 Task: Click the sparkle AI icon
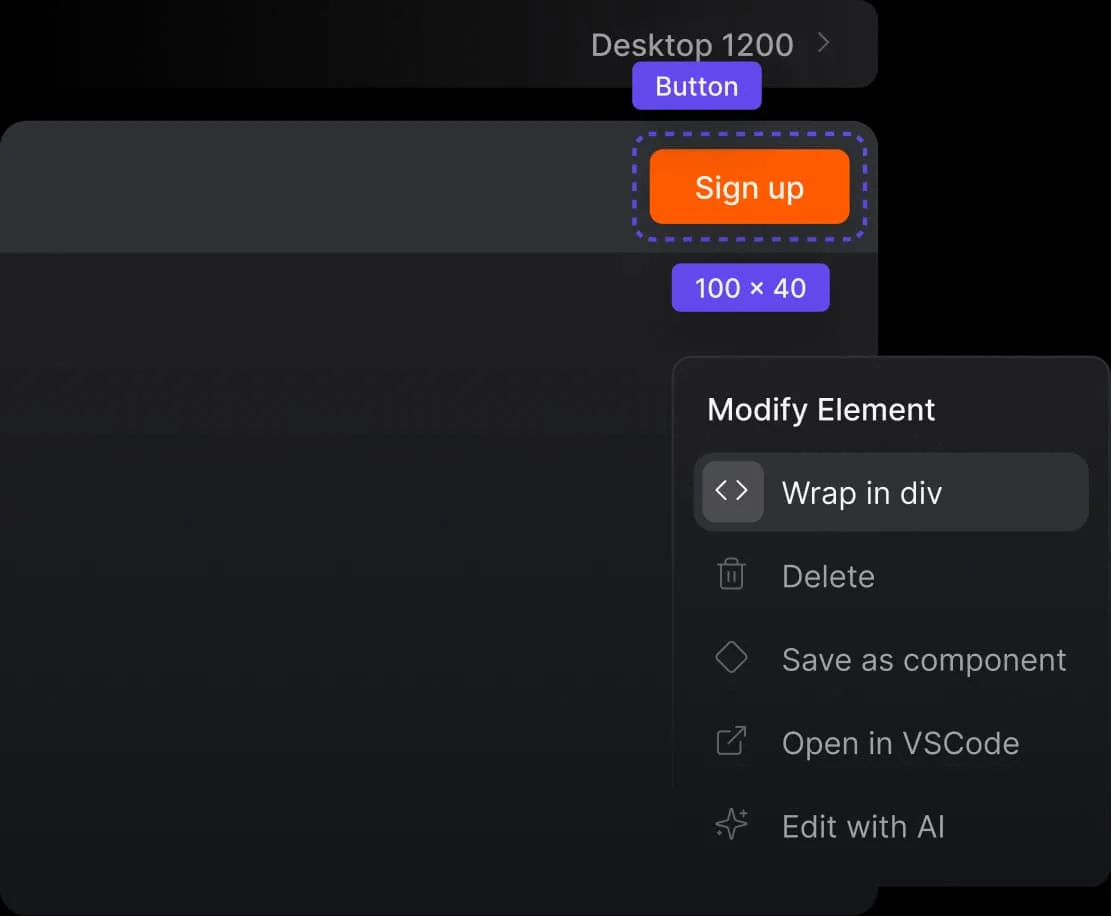pyautogui.click(x=731, y=825)
